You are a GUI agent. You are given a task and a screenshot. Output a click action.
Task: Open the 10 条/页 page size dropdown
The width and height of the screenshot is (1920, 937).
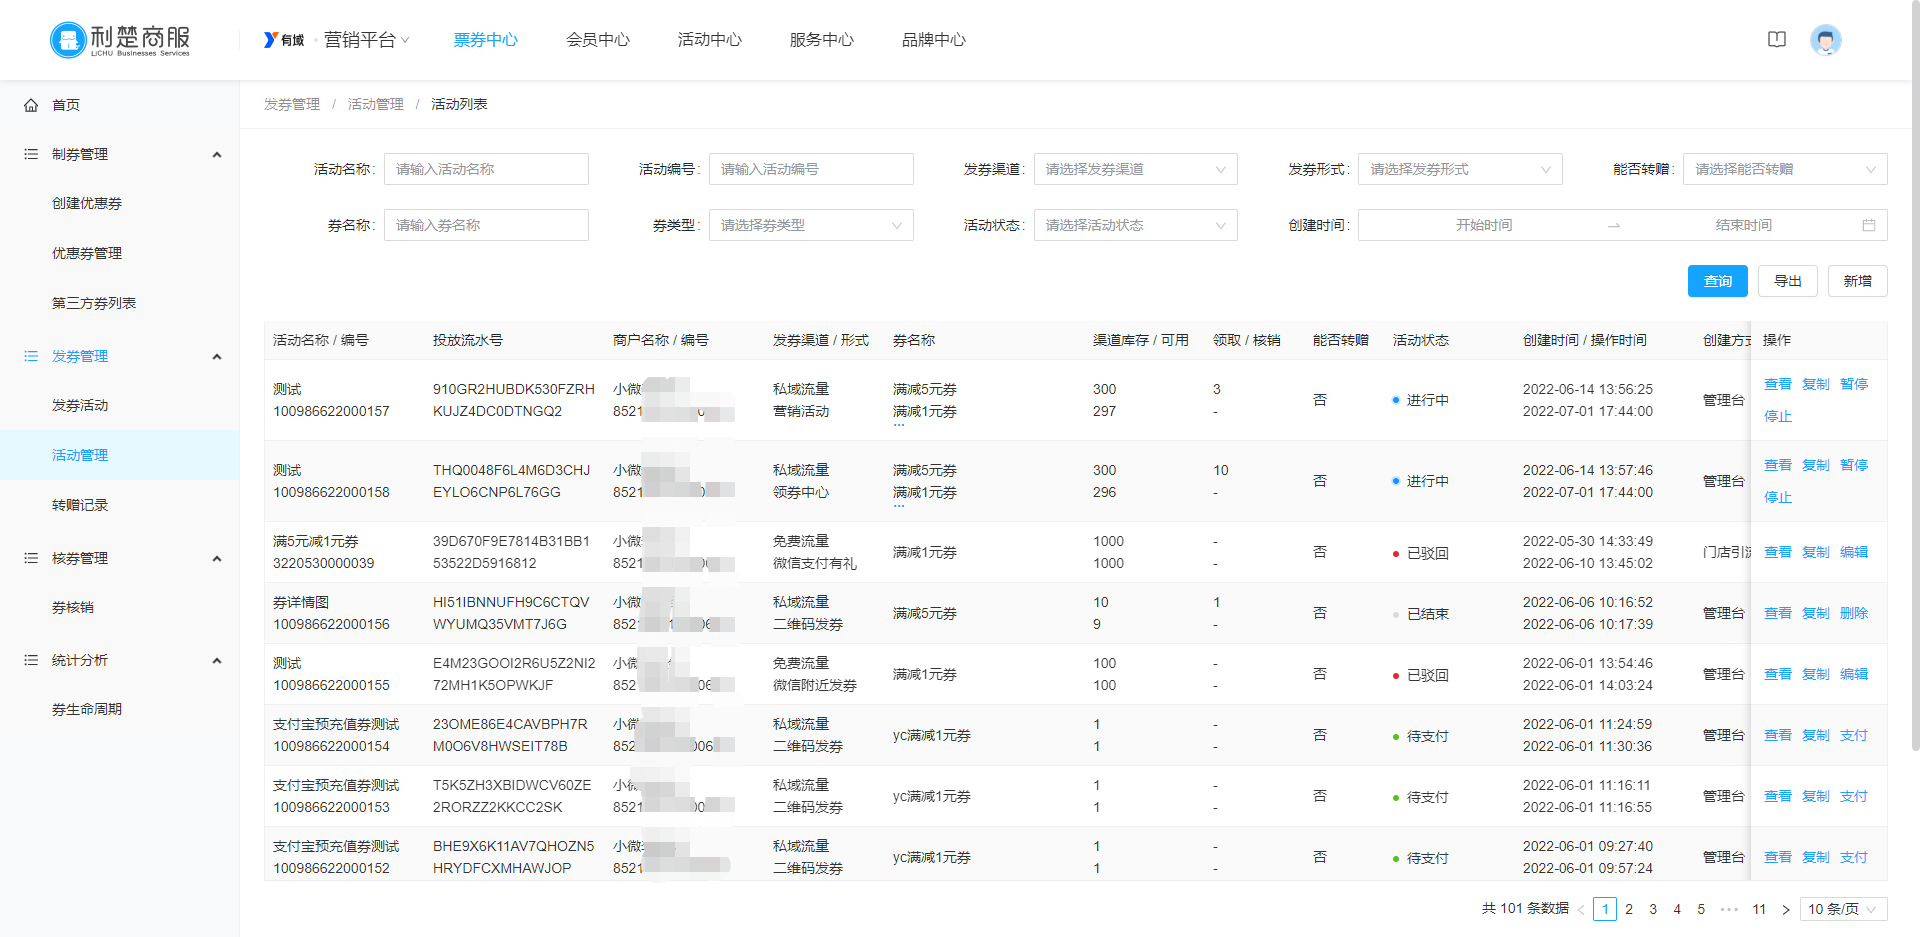(1844, 909)
